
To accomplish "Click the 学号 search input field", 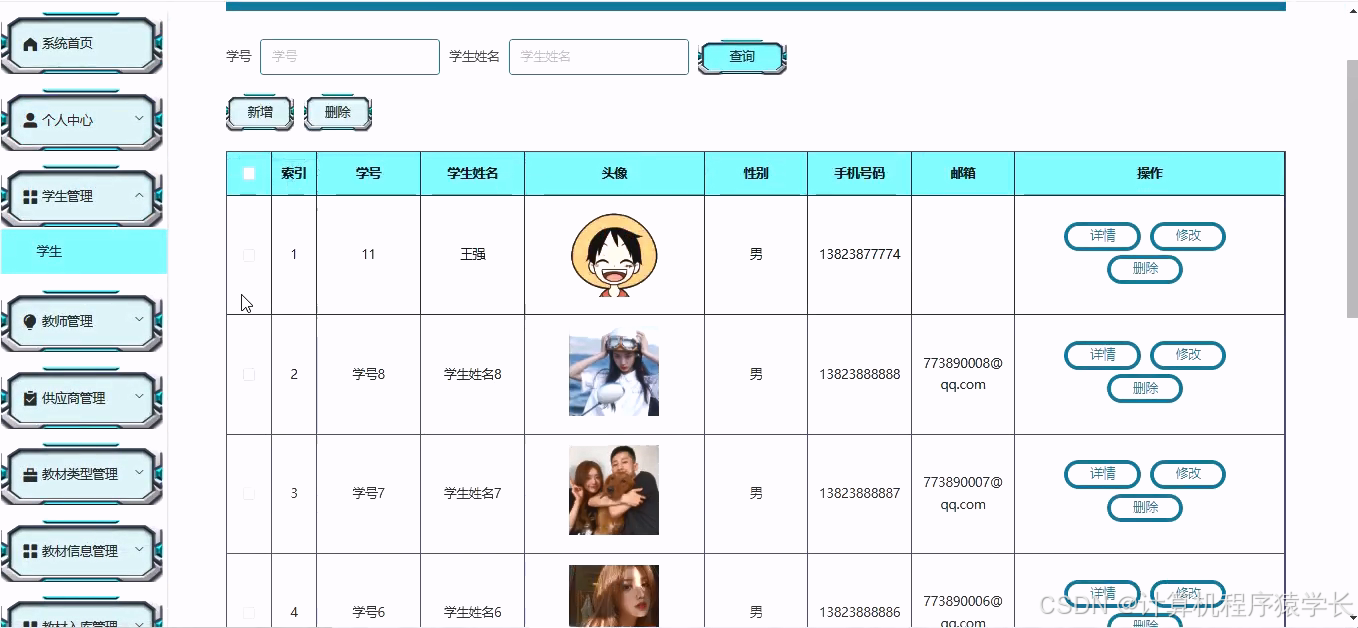I will [350, 57].
